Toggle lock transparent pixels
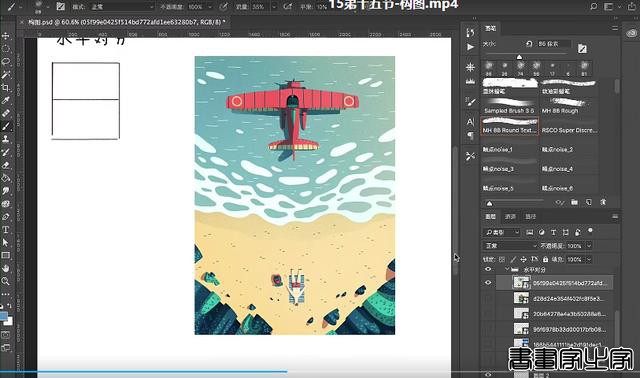The image size is (640, 378). coord(502,259)
